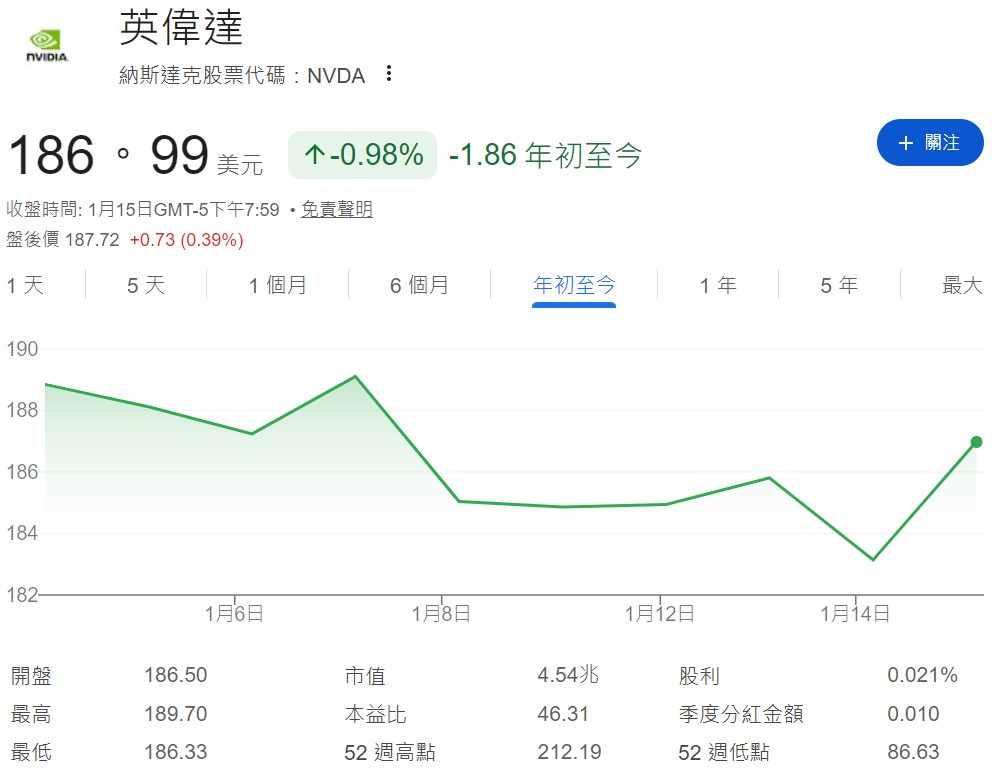Click the 52 週高點 value 212.19
This screenshot has height=774, width=996.
[570, 750]
